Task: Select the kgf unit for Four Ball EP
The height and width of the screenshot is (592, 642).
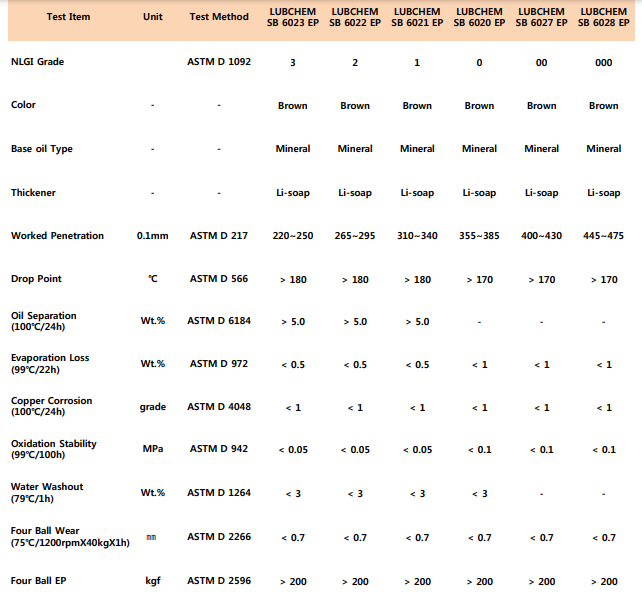Action: click(x=153, y=580)
